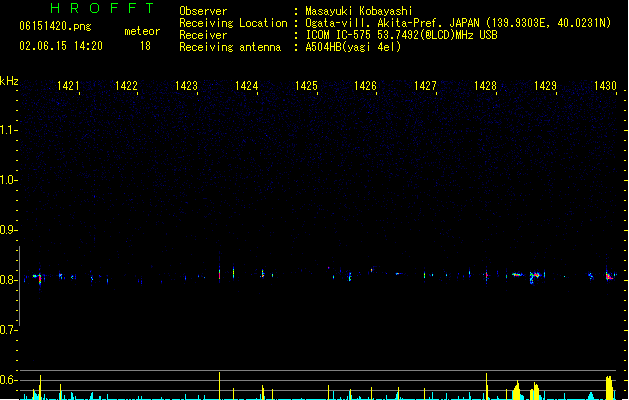Click time axis marker 1426
Image resolution: width=629 pixels, height=400 pixels.
365,86
